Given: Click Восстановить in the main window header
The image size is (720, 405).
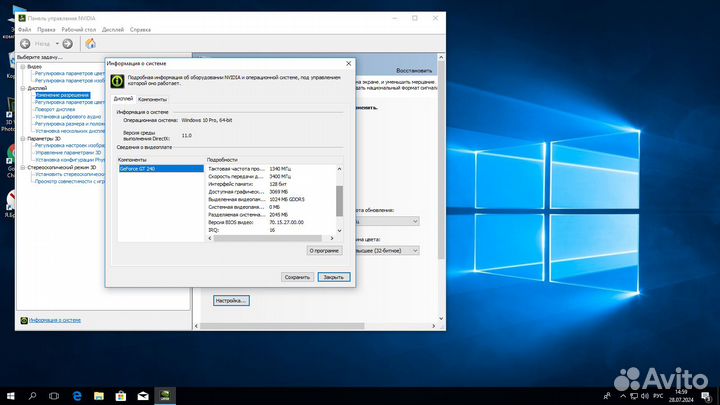Looking at the screenshot, I should coord(414,71).
